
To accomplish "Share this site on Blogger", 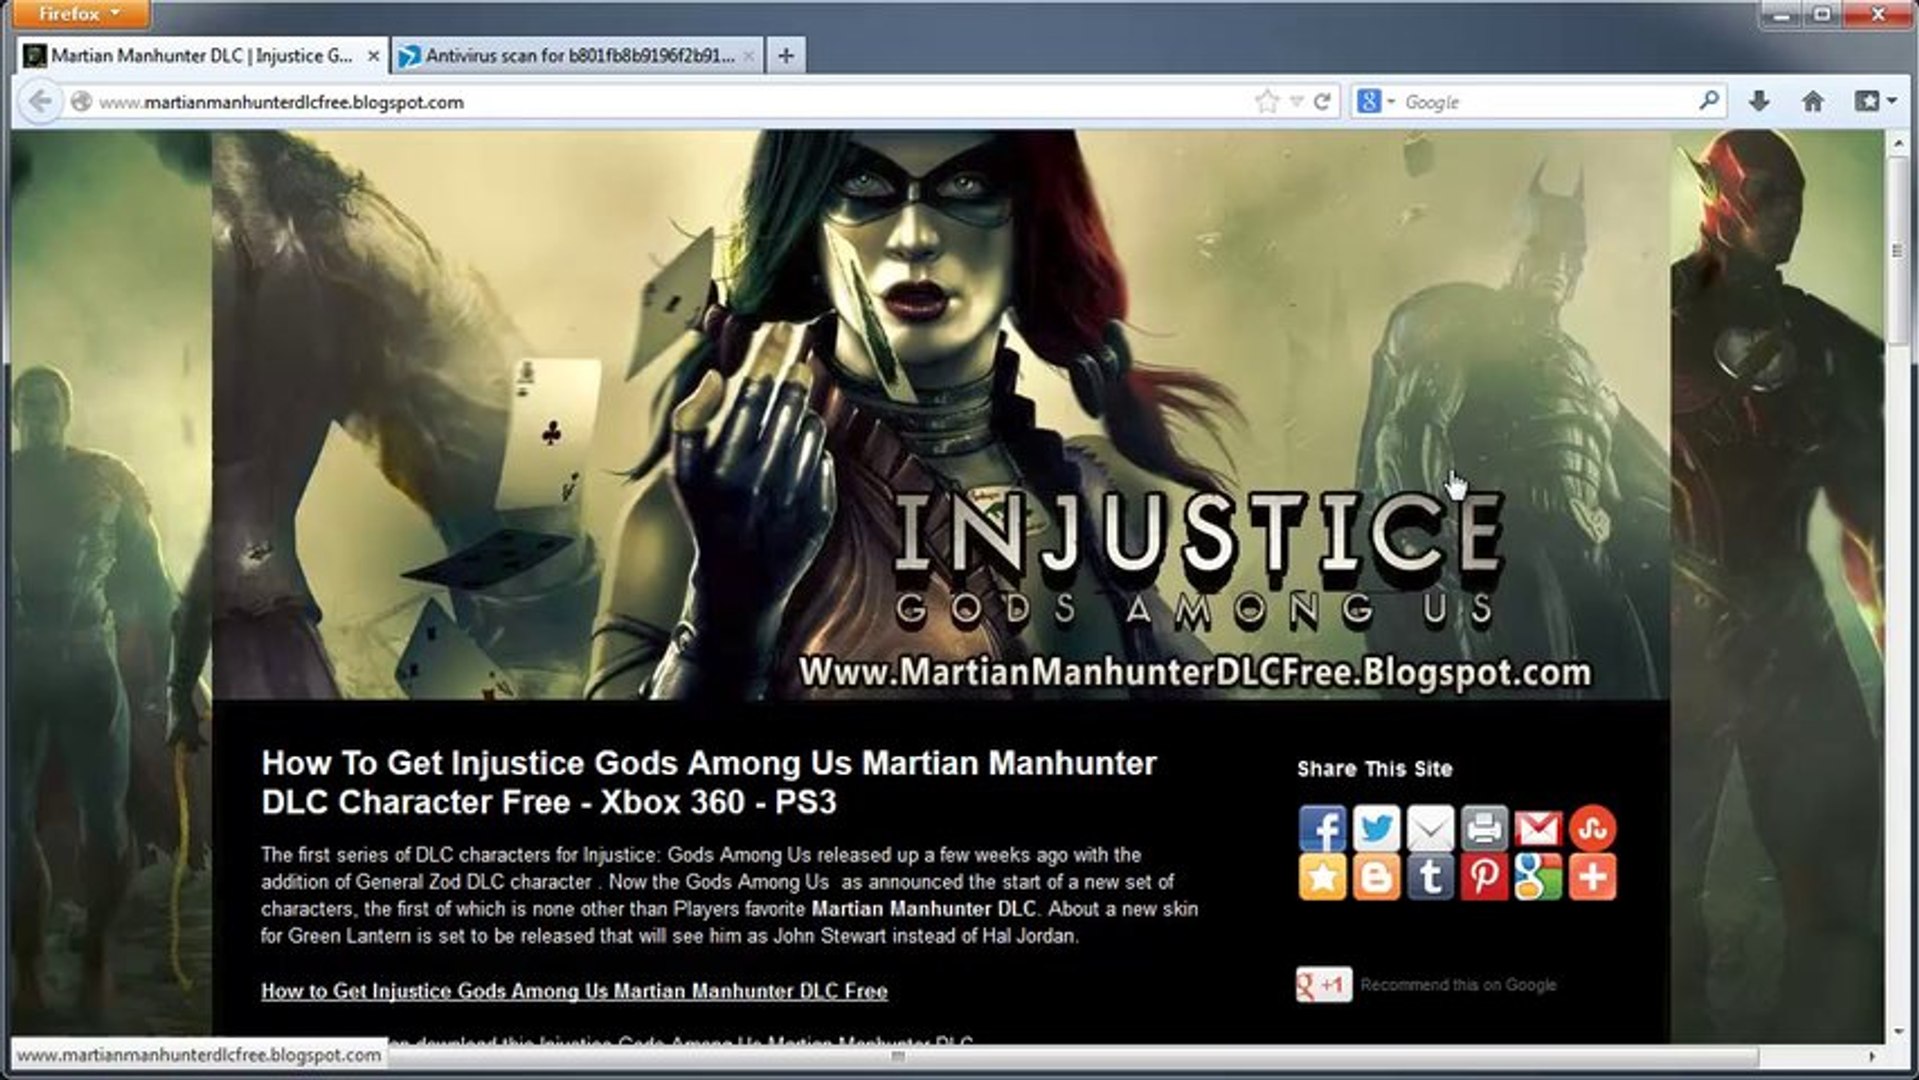I will tap(1376, 877).
